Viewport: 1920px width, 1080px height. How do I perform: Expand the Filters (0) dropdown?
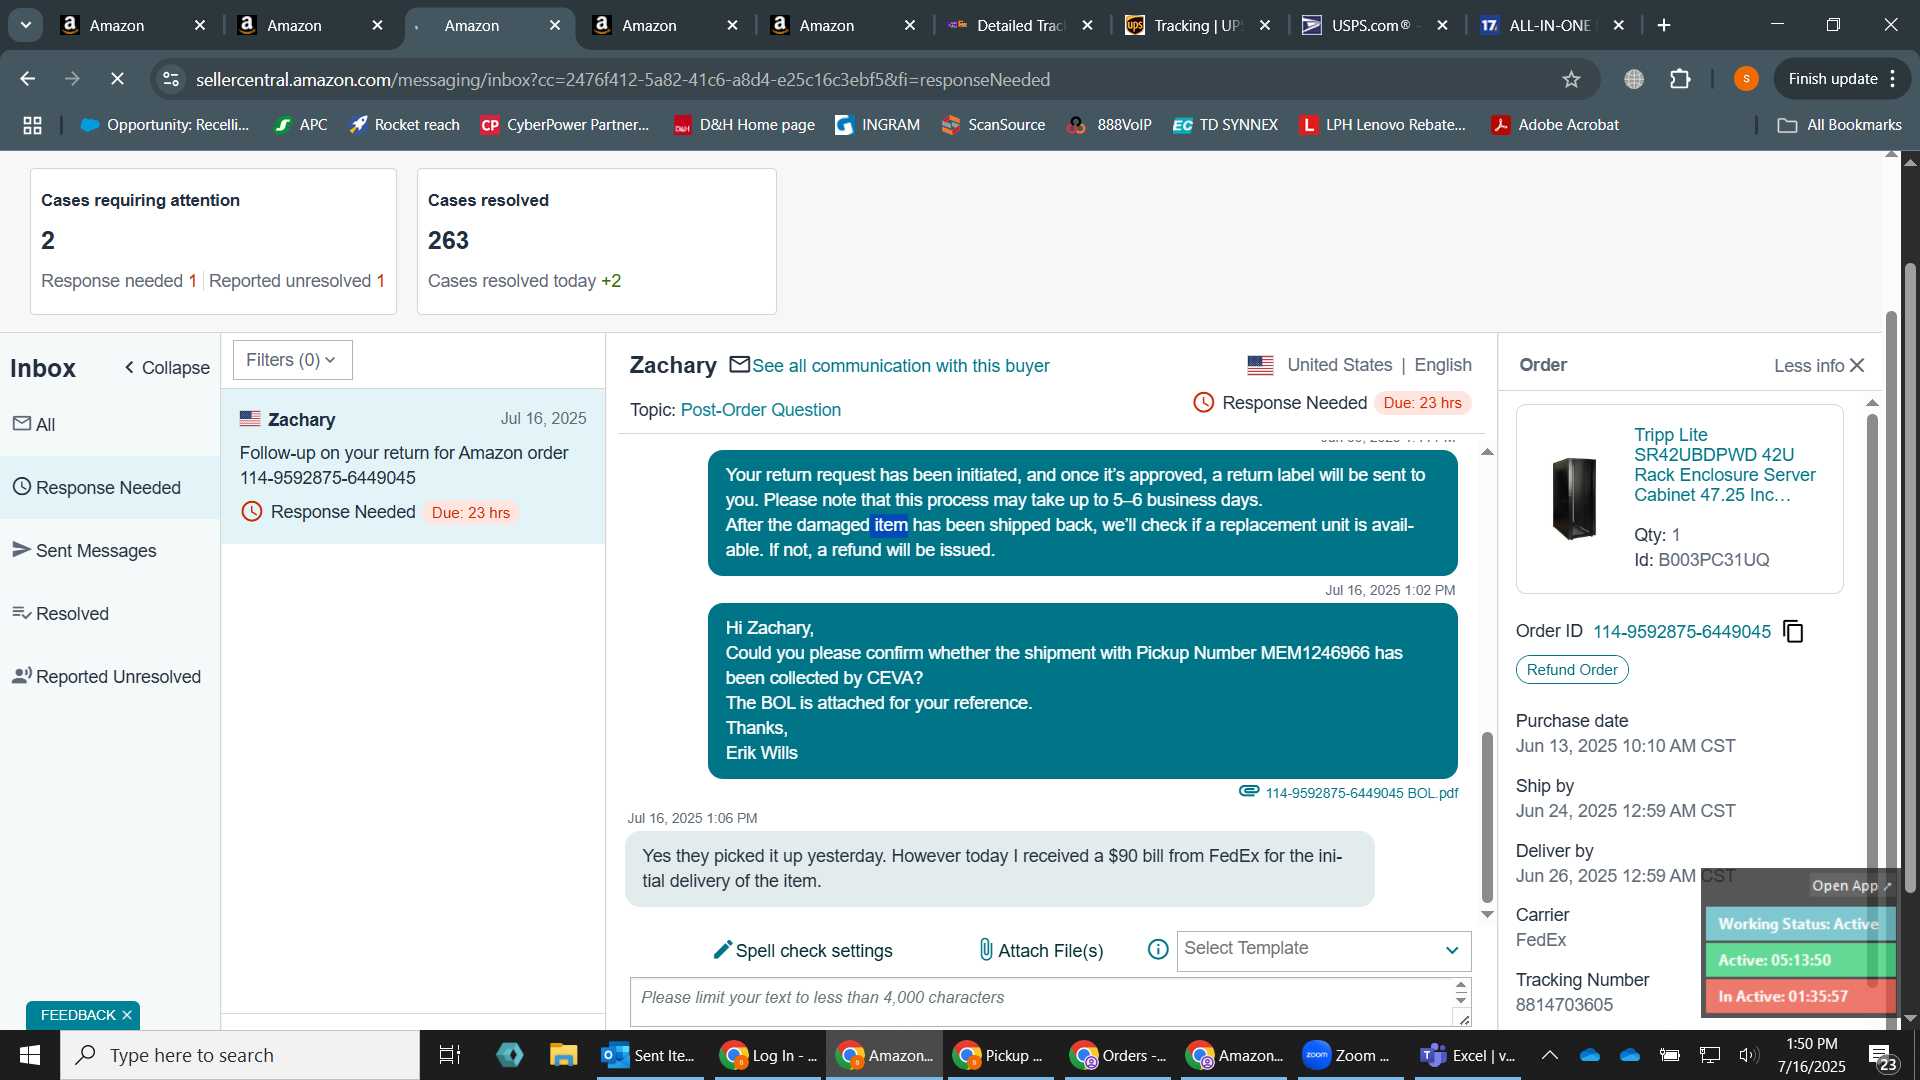pos(292,360)
